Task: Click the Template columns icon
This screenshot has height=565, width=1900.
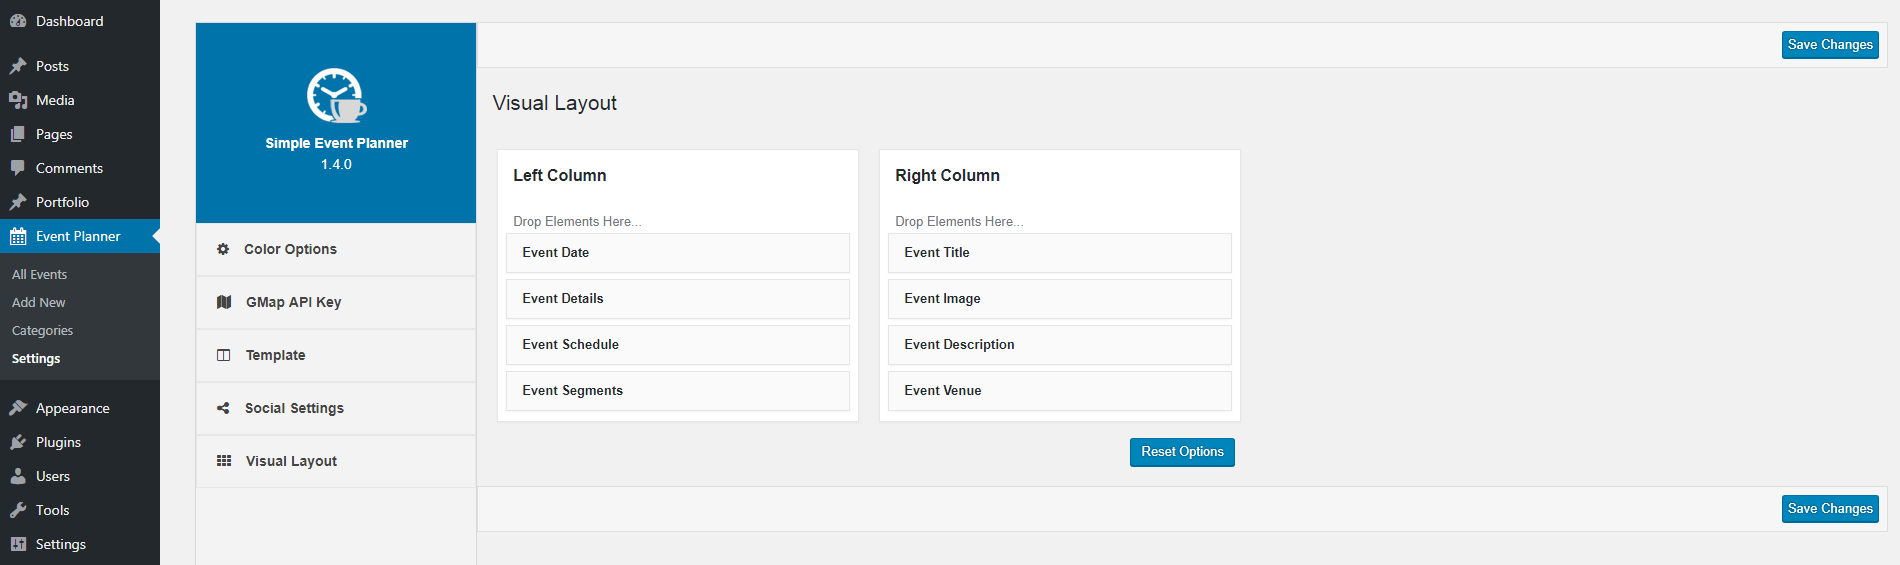Action: (x=224, y=355)
